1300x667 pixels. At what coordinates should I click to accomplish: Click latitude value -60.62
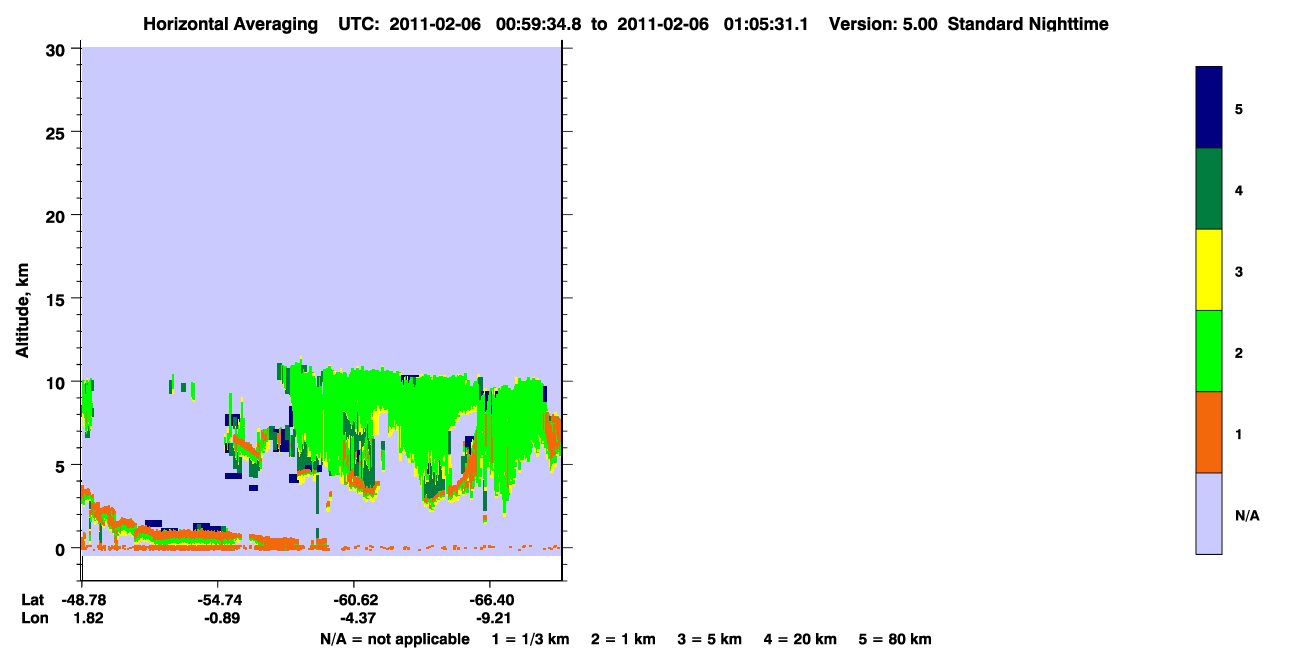click(x=354, y=600)
